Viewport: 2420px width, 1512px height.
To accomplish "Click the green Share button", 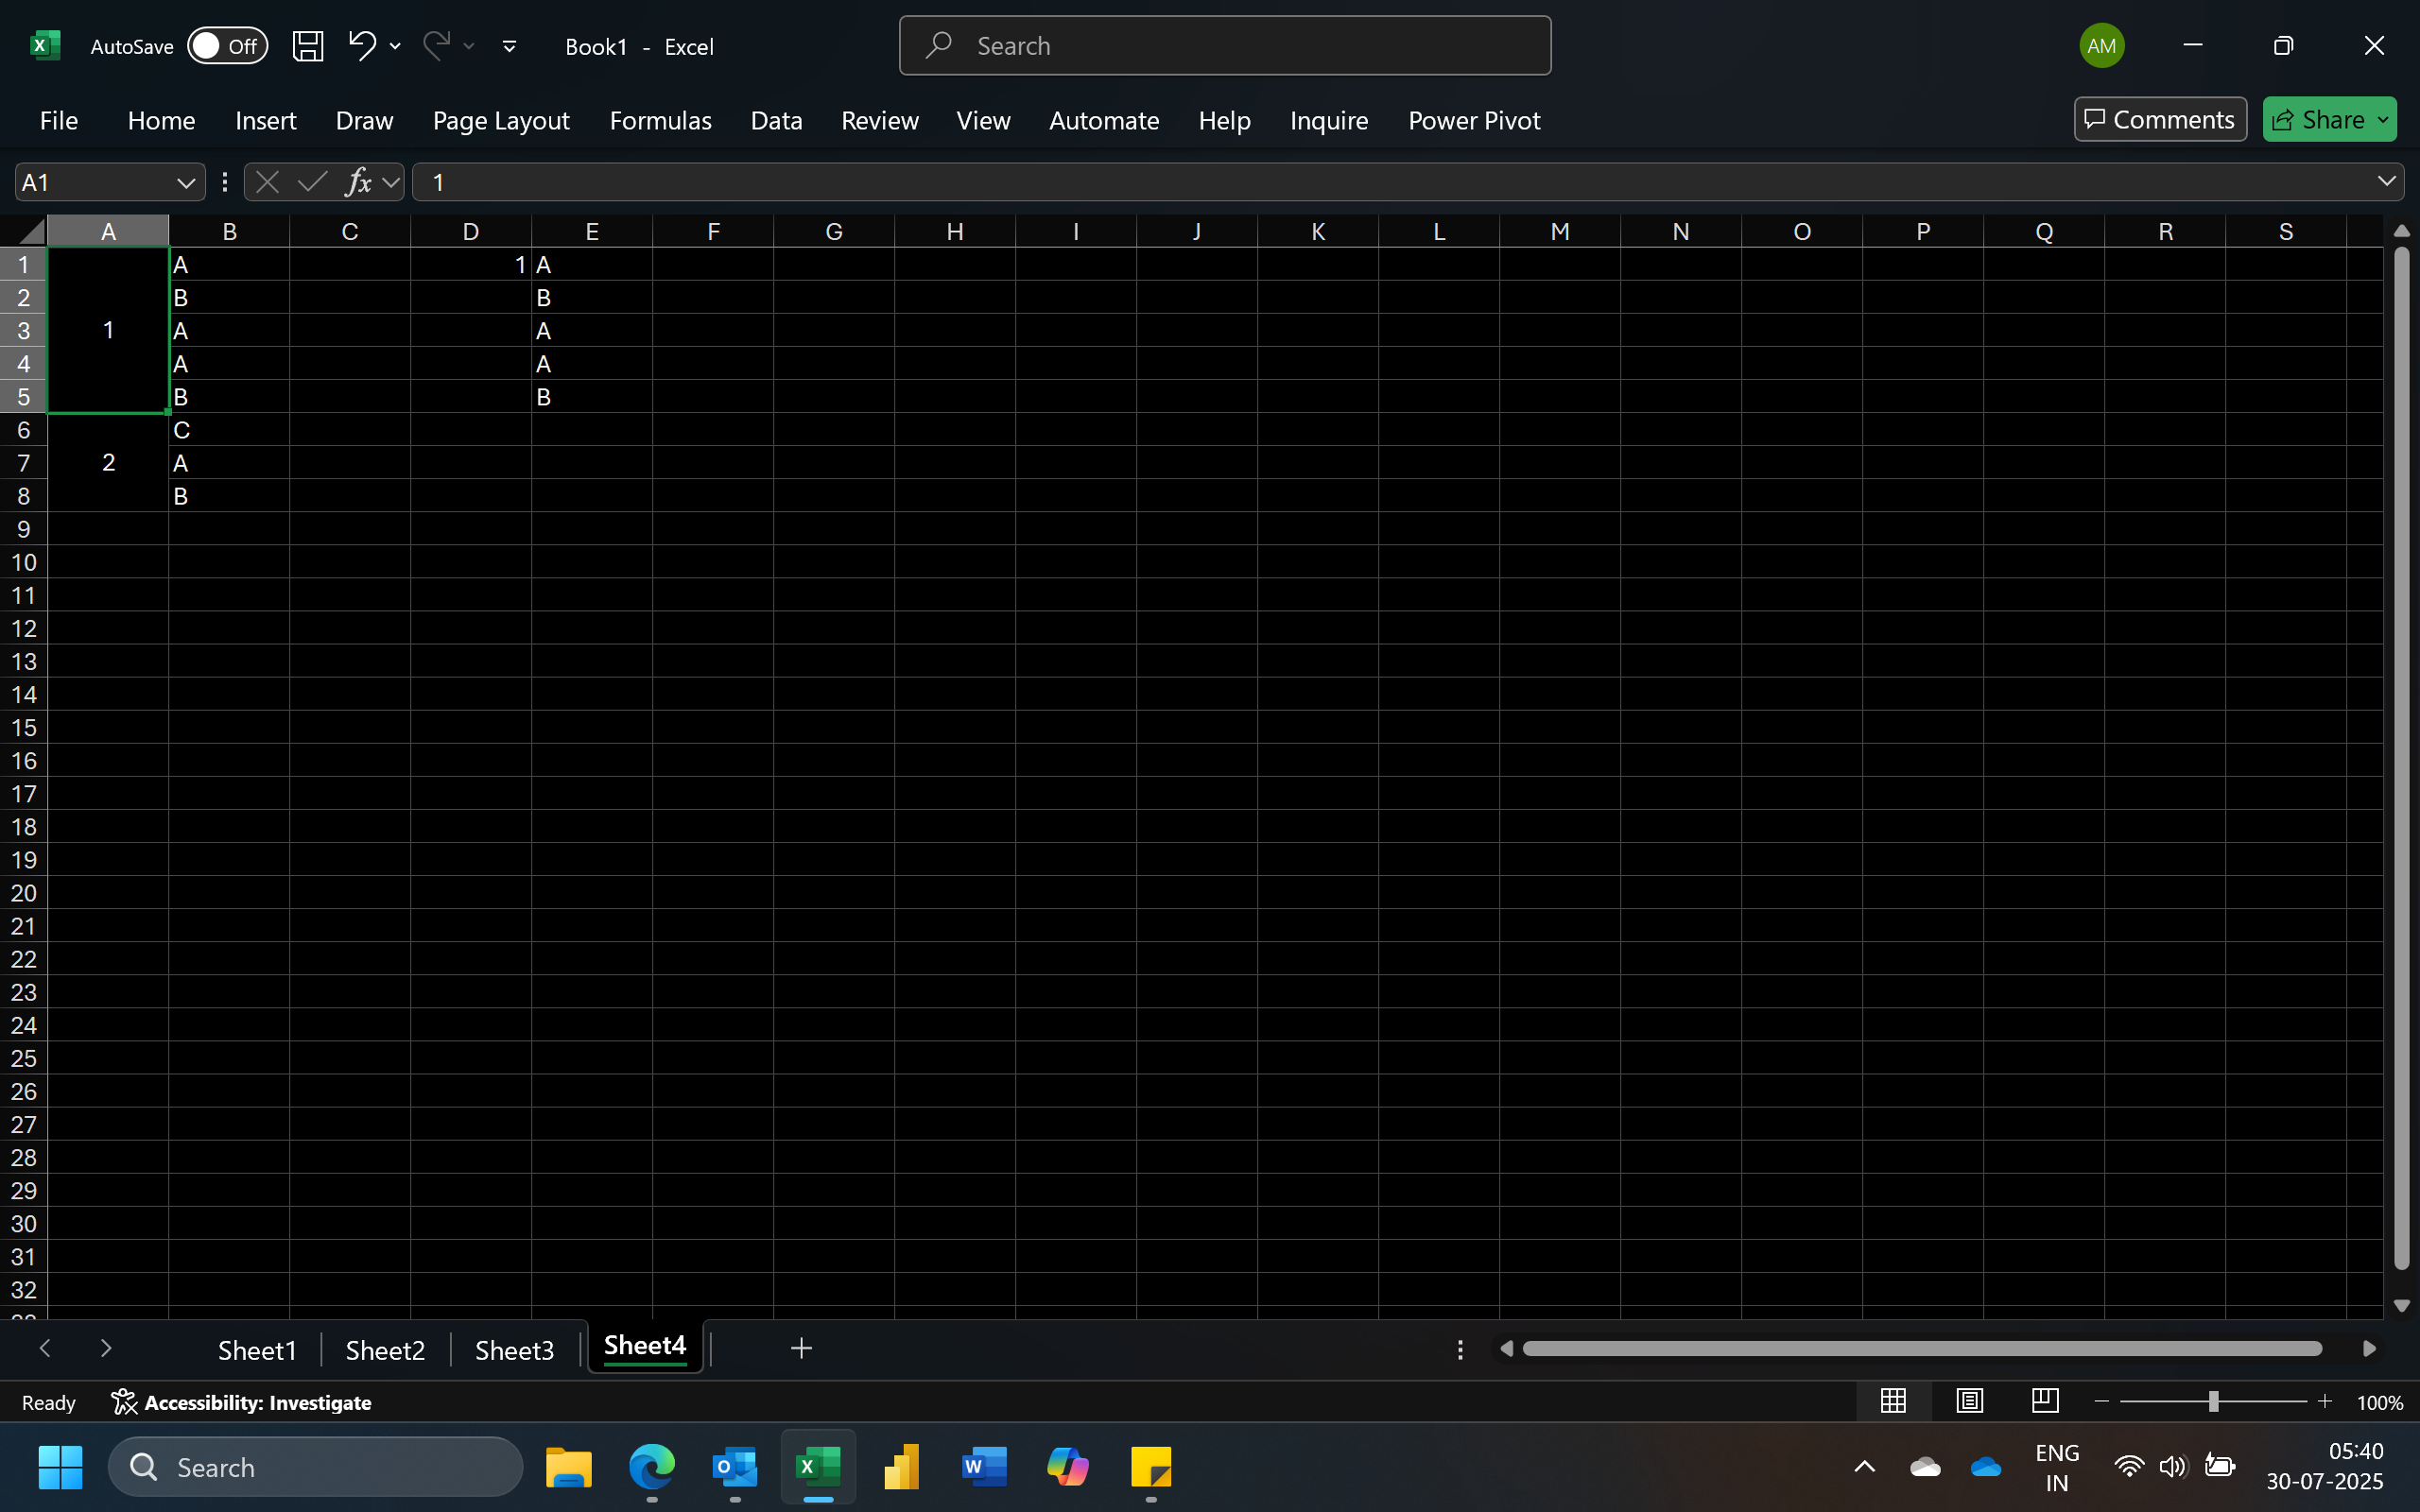I will (x=2318, y=120).
